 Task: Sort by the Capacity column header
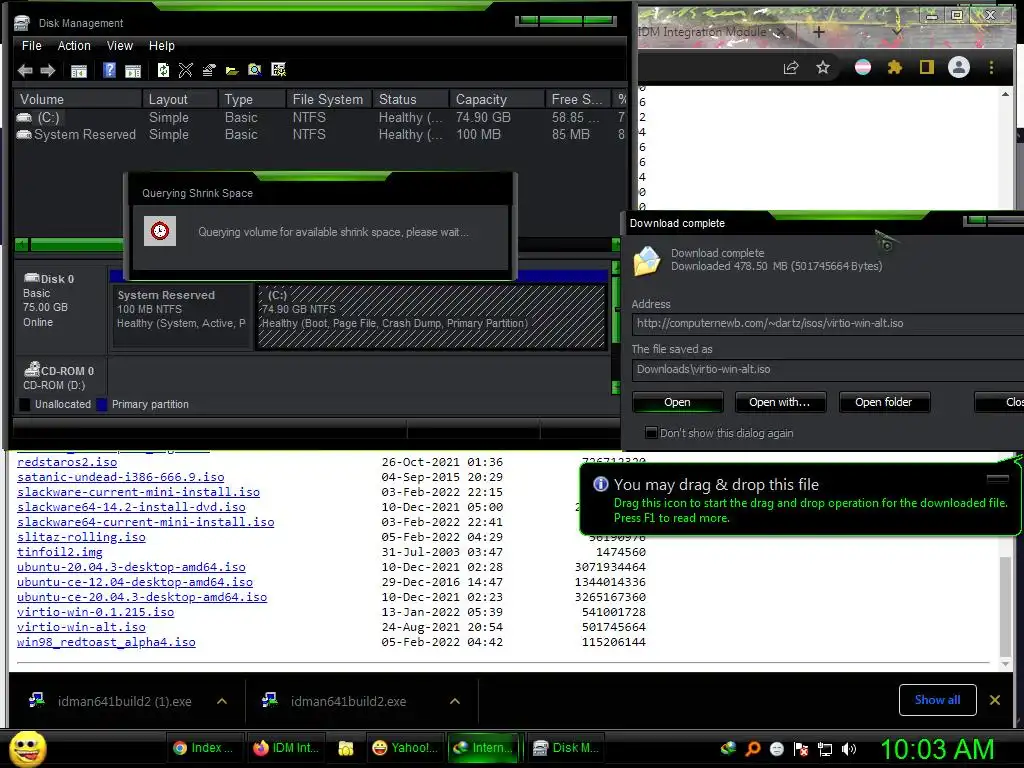(x=496, y=99)
